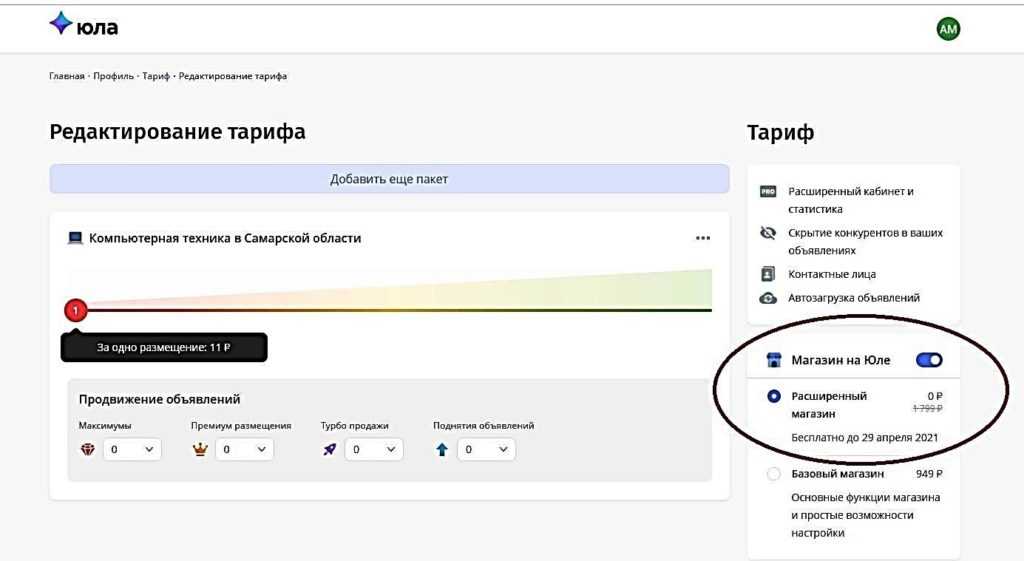Screen dimensions: 1024x561
Task: Click the PRO Расширенный кабинет icon
Action: [768, 191]
